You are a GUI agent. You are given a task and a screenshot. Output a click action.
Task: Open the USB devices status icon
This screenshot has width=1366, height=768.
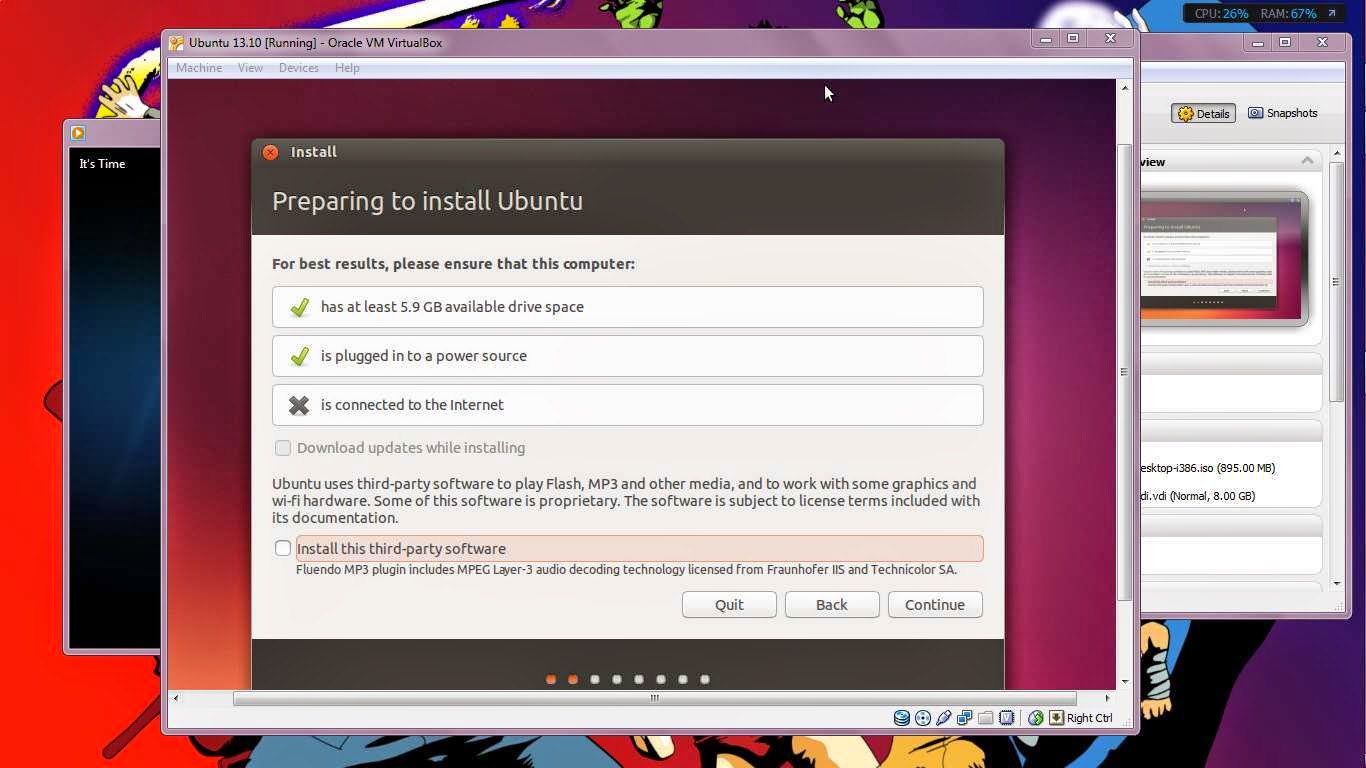click(944, 718)
